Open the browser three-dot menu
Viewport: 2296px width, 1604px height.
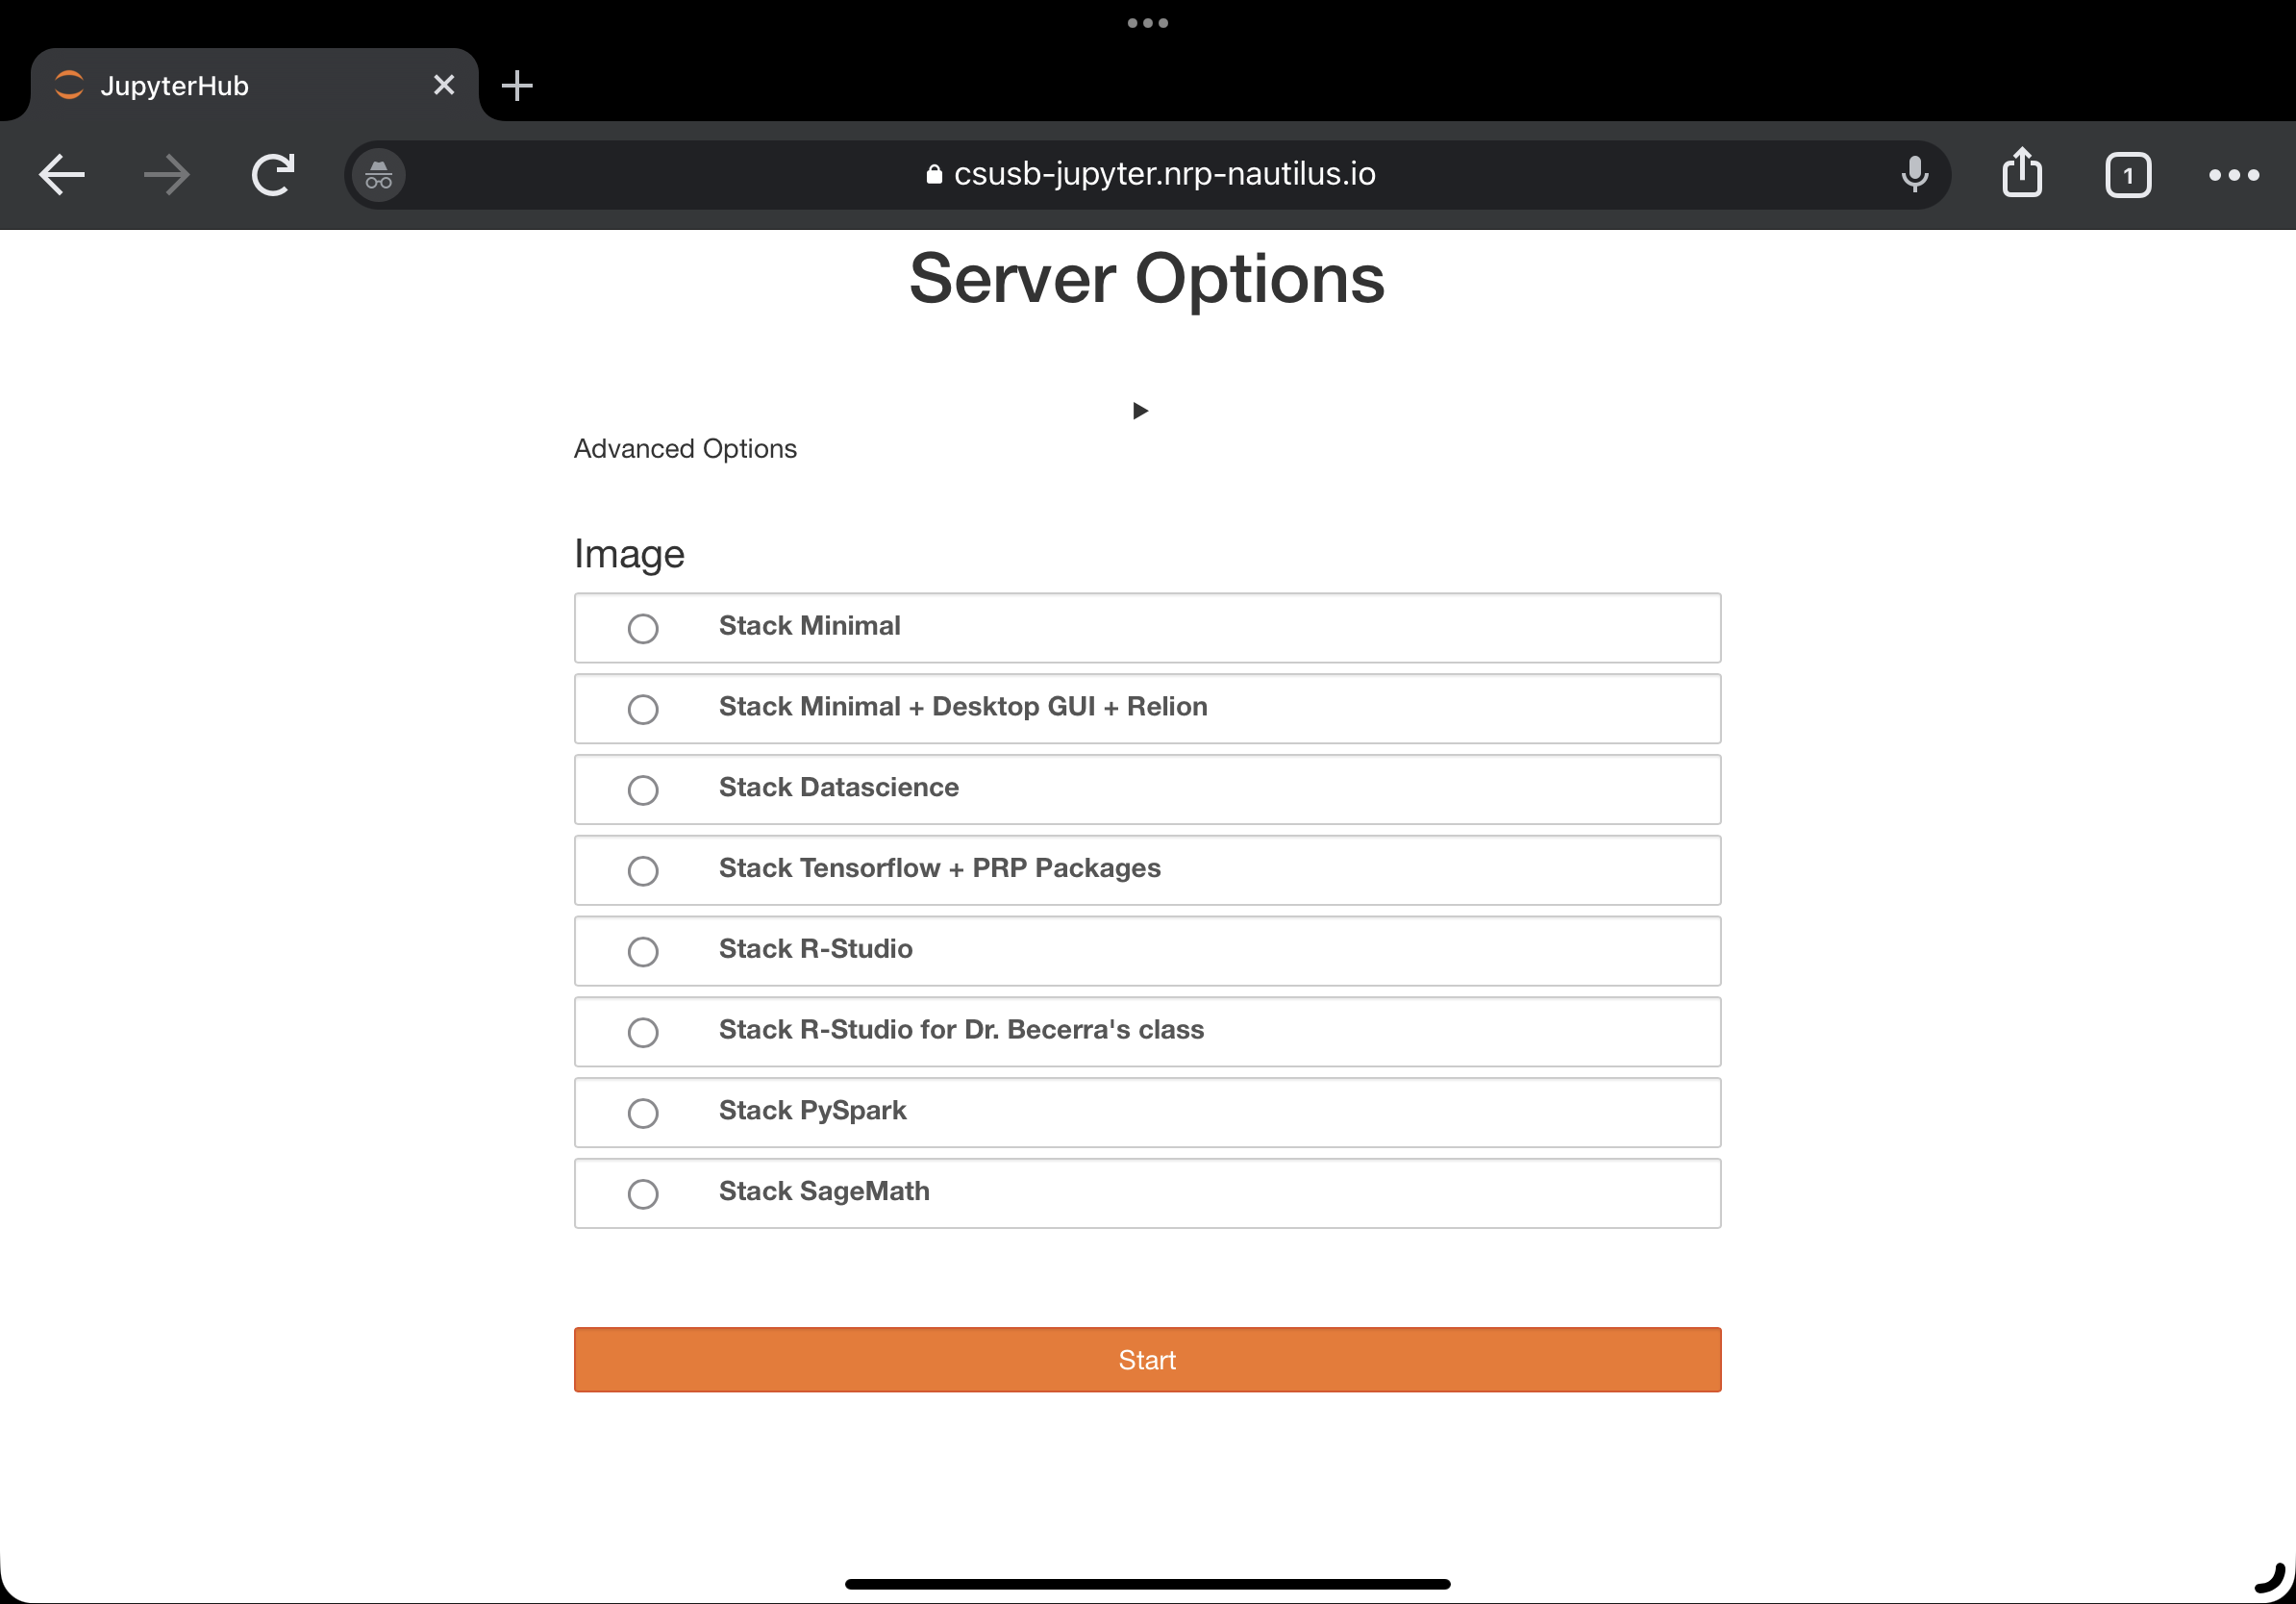coord(2233,175)
